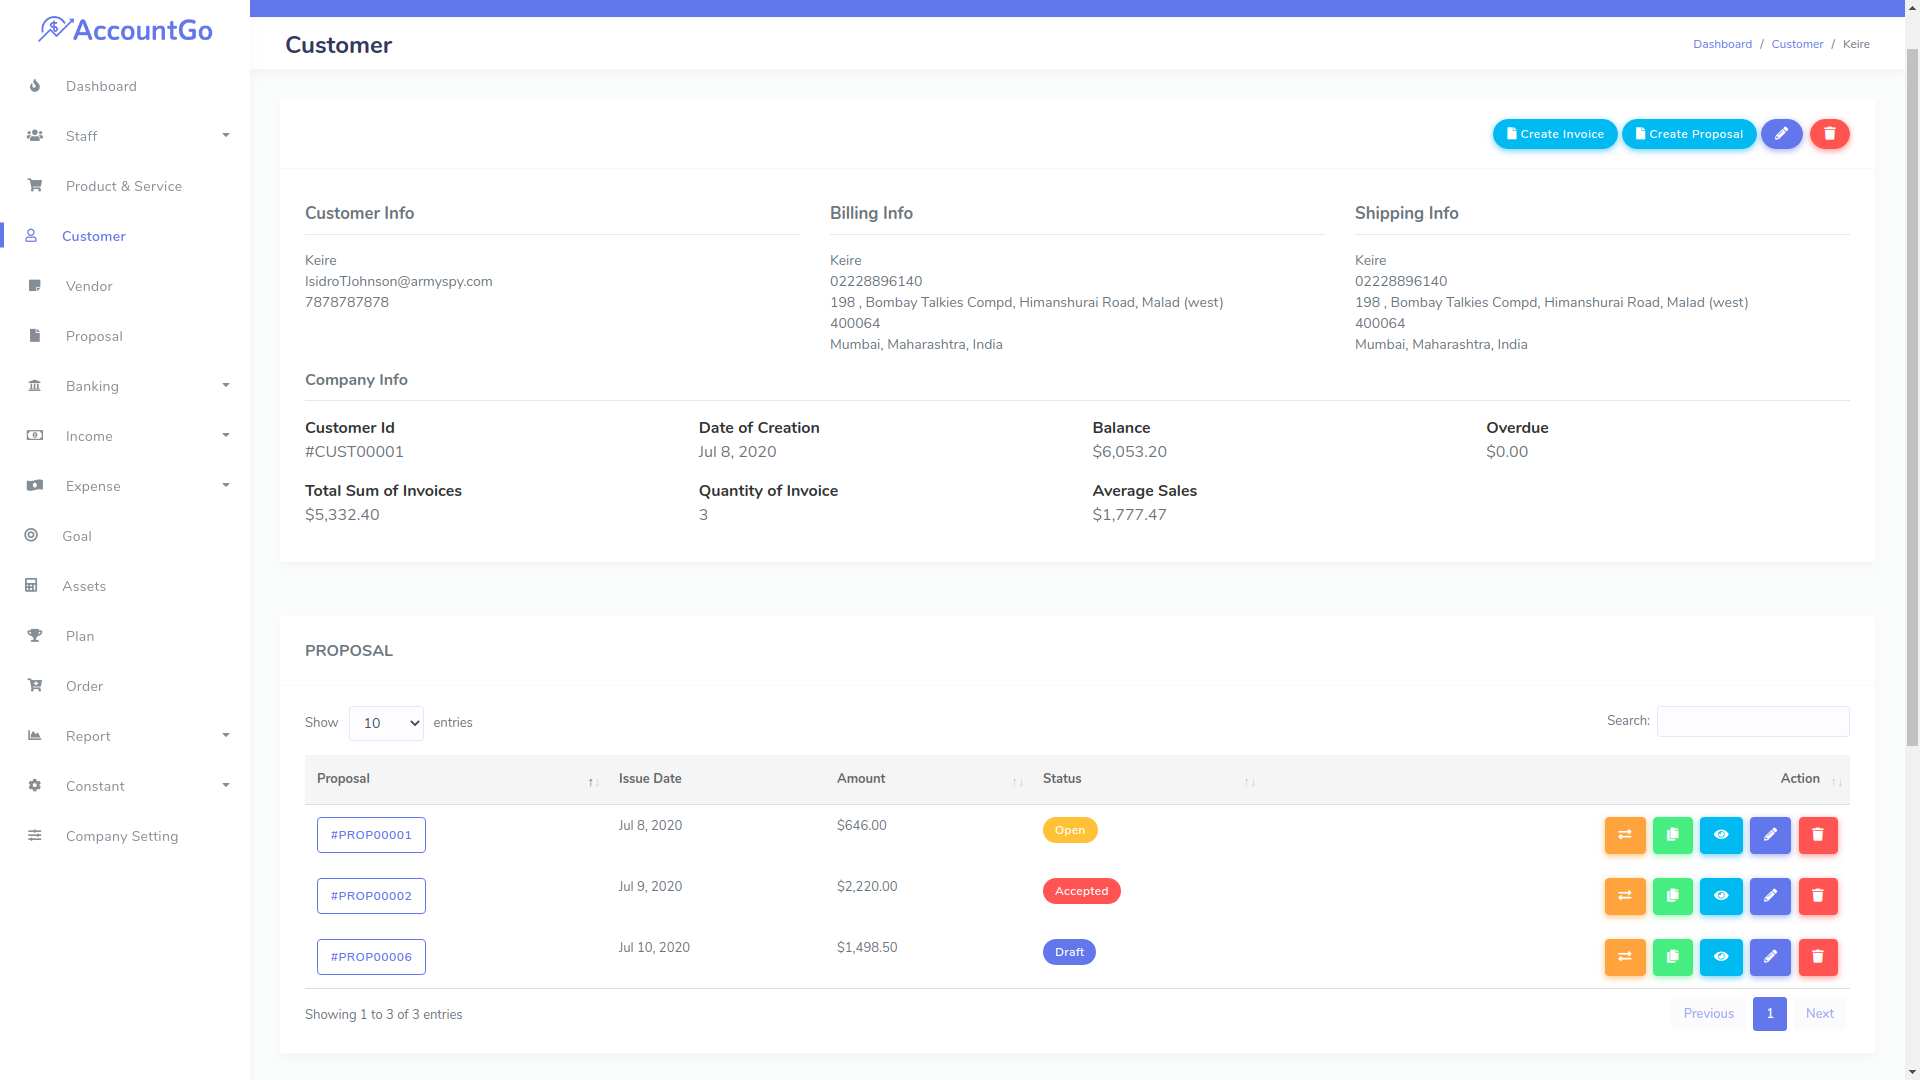This screenshot has width=1920, height=1080.
Task: Focus the proposal Search field
Action: (1753, 722)
